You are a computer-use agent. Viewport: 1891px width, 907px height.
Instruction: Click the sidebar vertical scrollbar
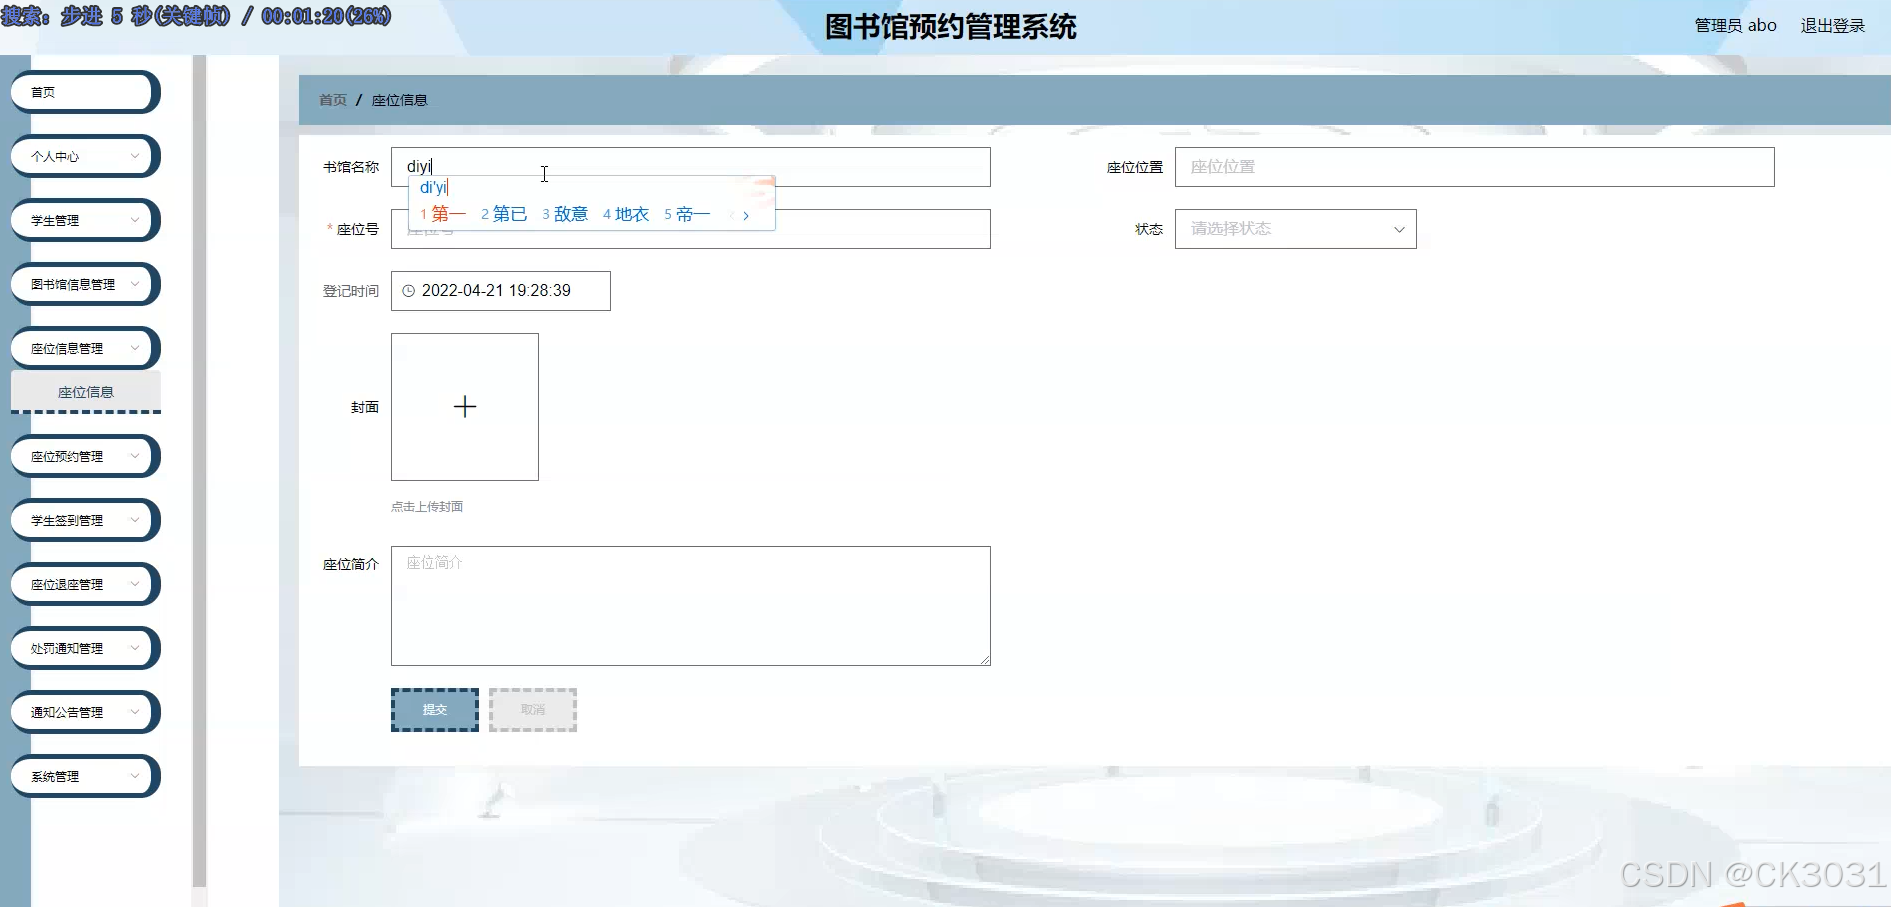(199, 470)
